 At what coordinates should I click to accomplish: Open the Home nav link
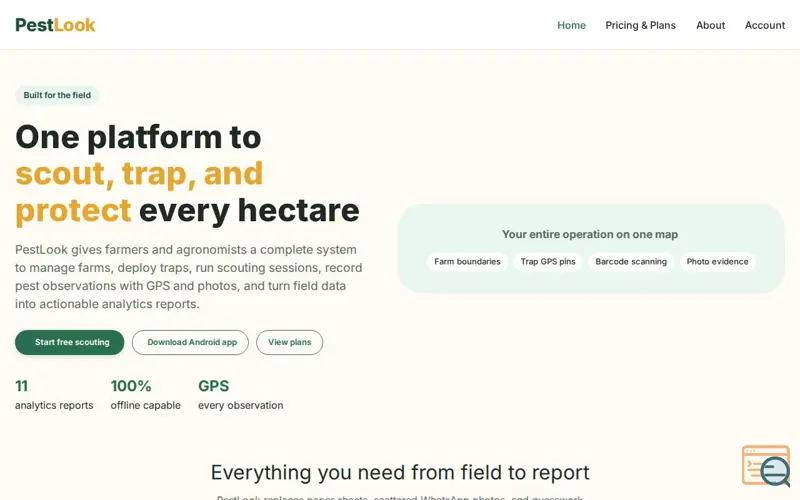click(x=571, y=25)
